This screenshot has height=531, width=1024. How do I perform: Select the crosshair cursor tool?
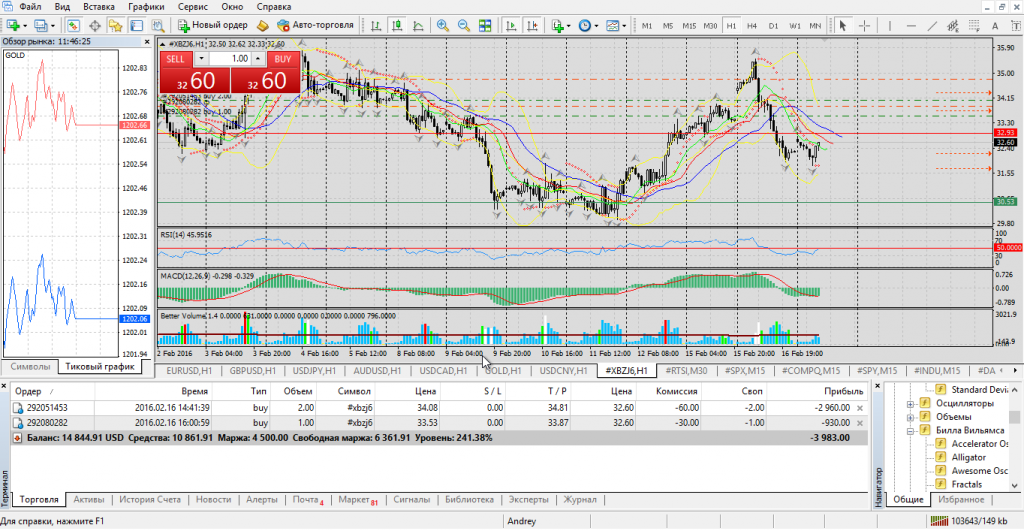pos(865,24)
